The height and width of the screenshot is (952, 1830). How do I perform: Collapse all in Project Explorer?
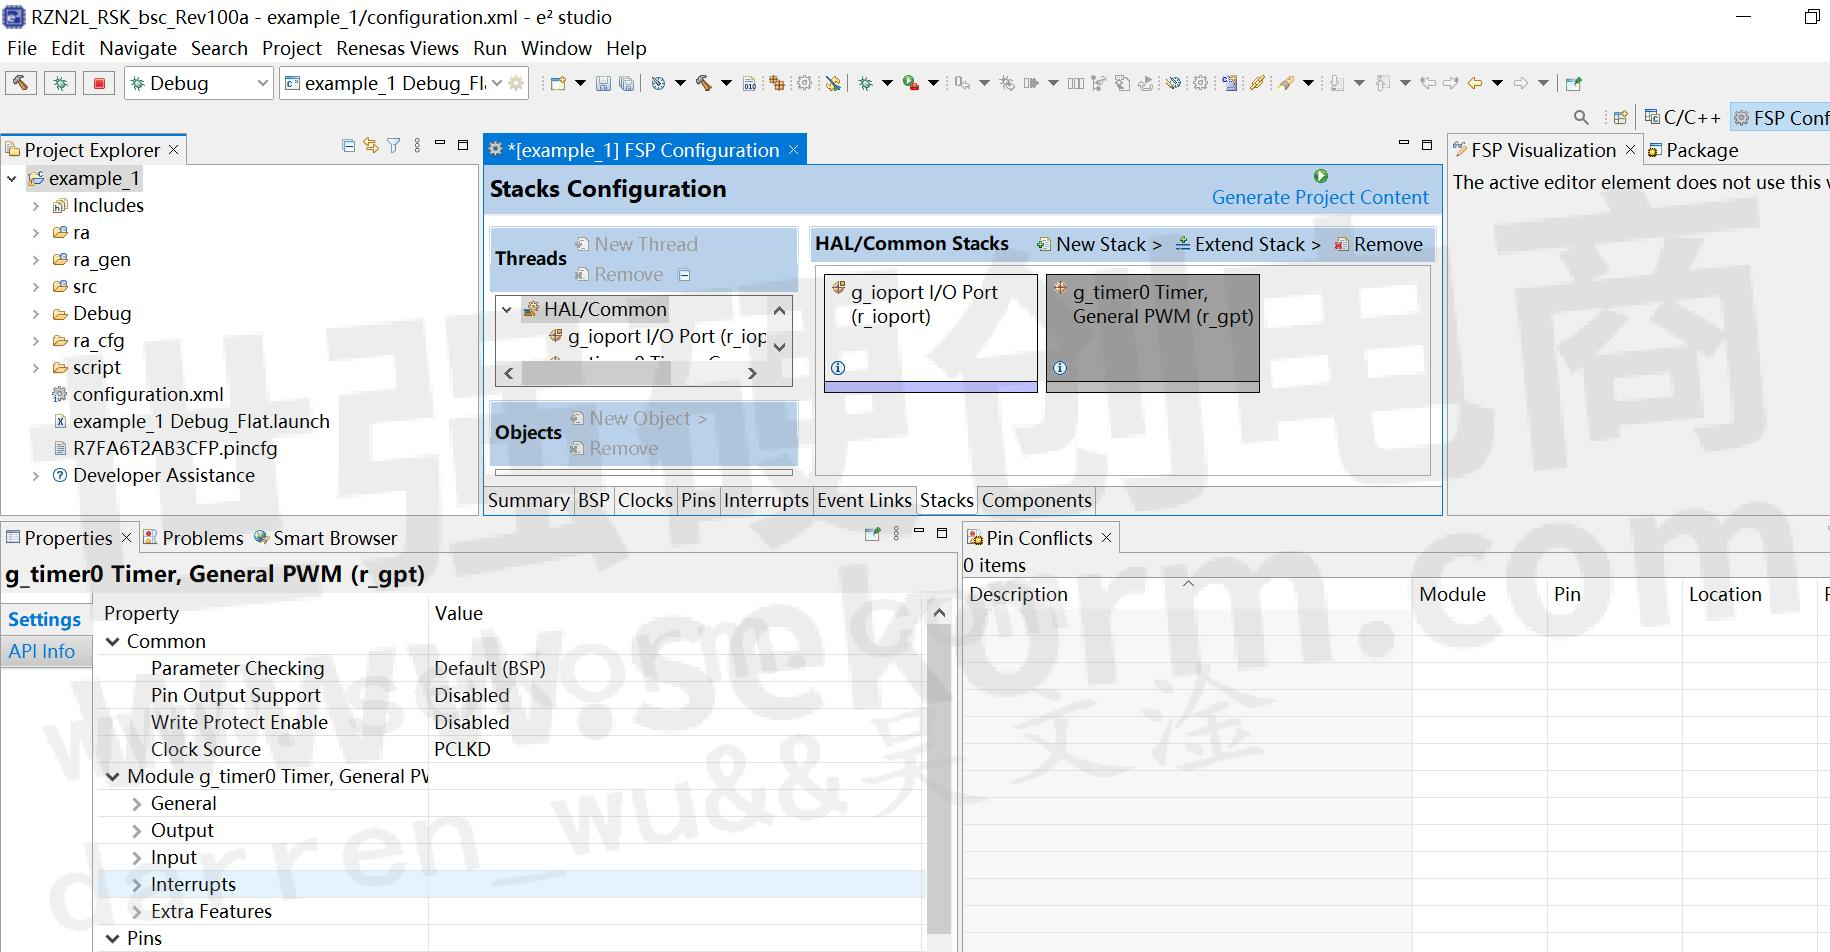[348, 146]
